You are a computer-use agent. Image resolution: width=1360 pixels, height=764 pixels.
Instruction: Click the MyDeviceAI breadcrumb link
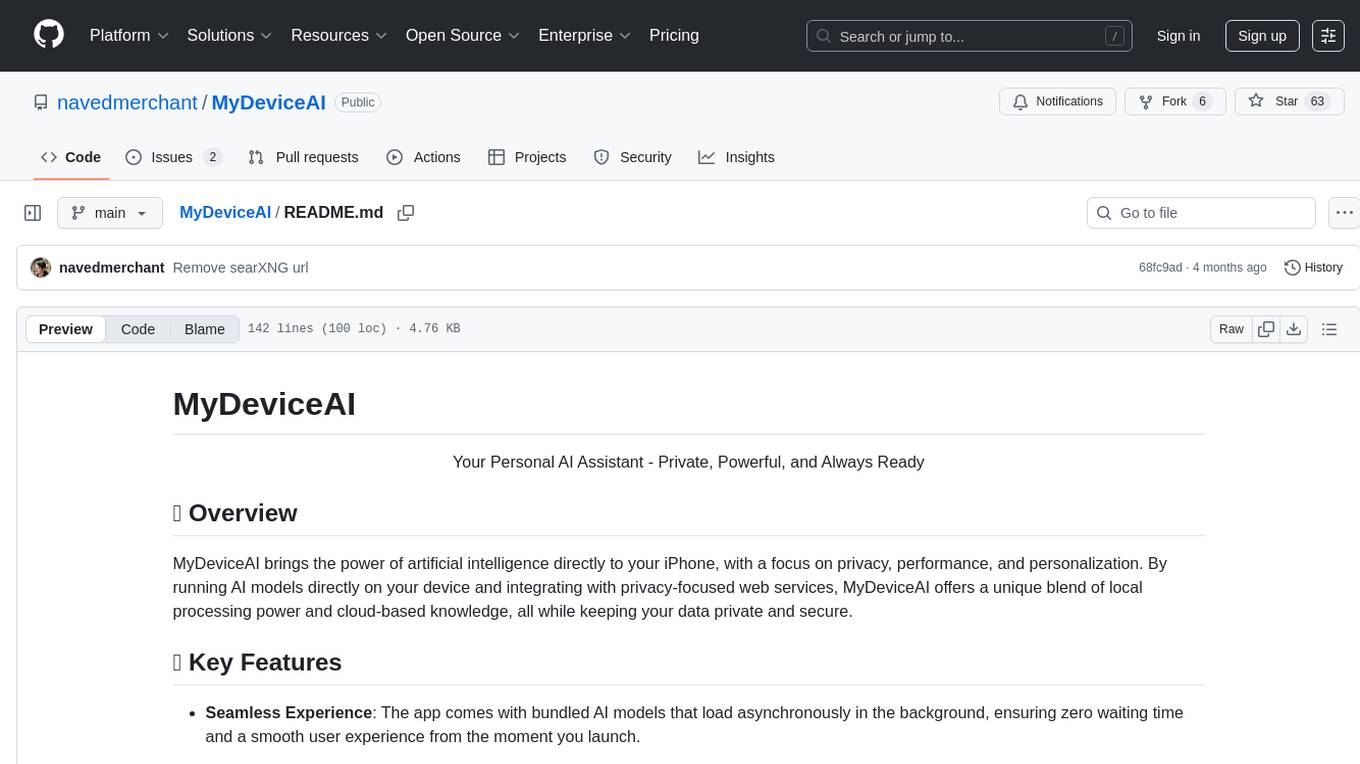pos(225,212)
